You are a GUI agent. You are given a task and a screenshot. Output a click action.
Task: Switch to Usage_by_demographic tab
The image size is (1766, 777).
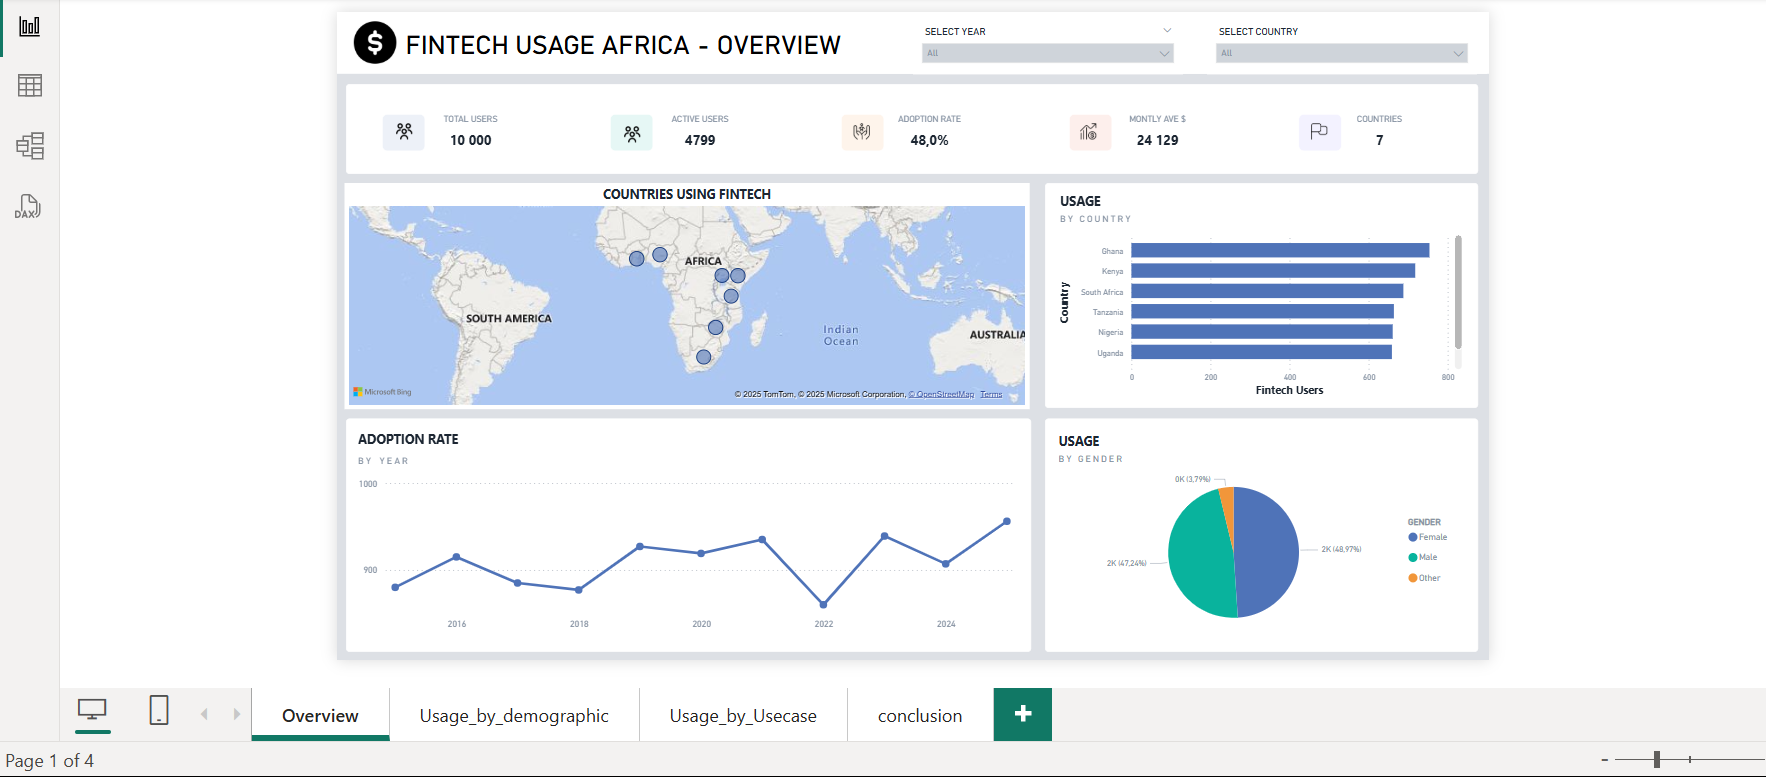click(514, 715)
